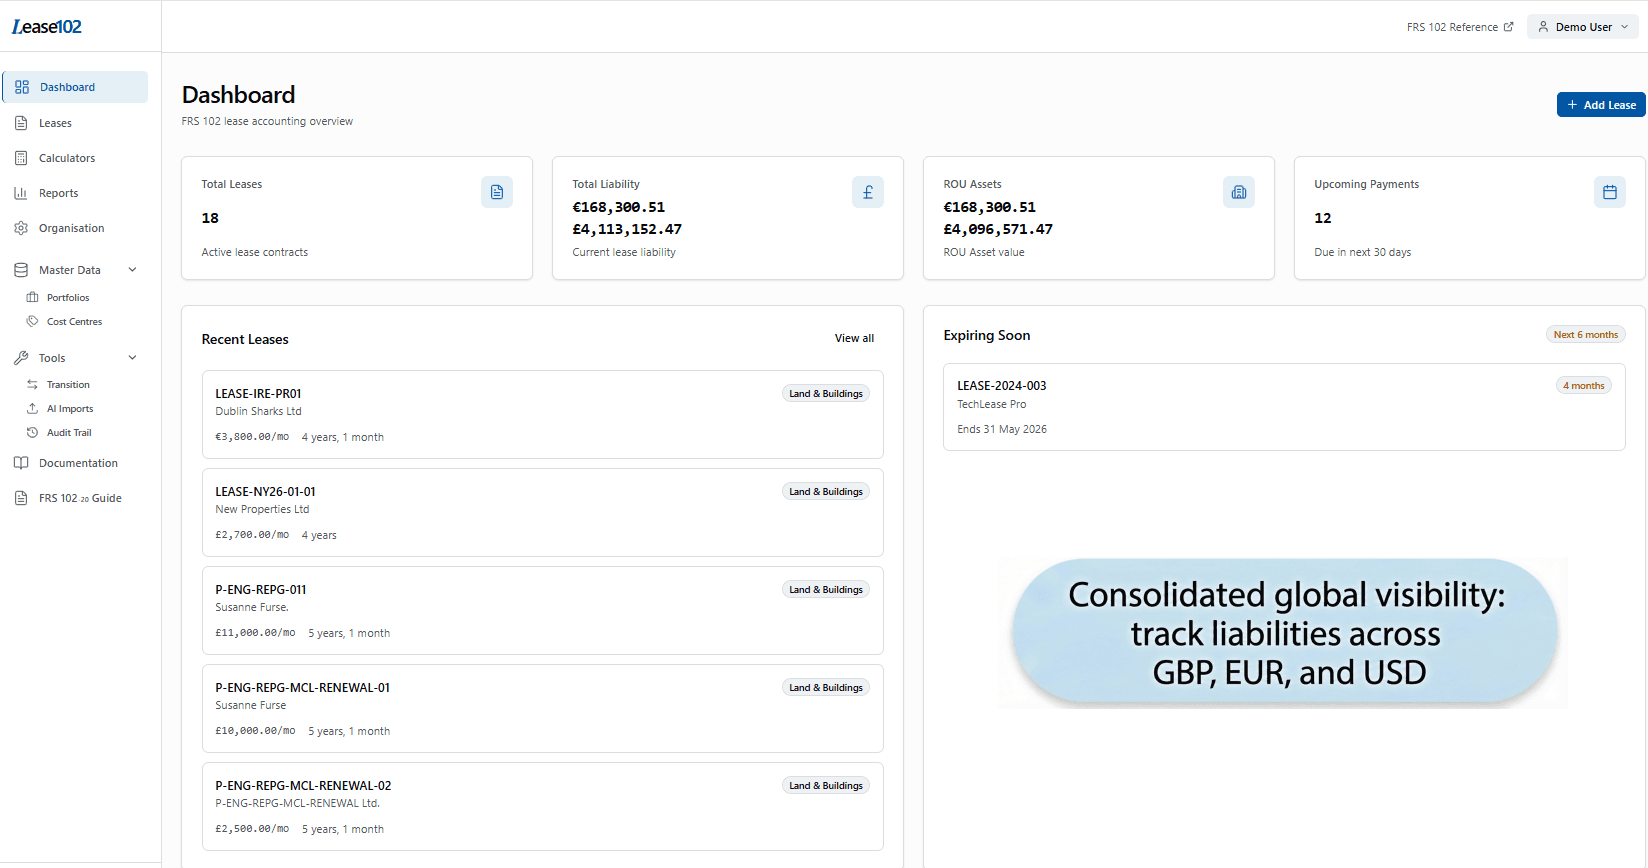
Task: Open the LEASE-NY26-01-01 lease card
Action: tap(543, 512)
